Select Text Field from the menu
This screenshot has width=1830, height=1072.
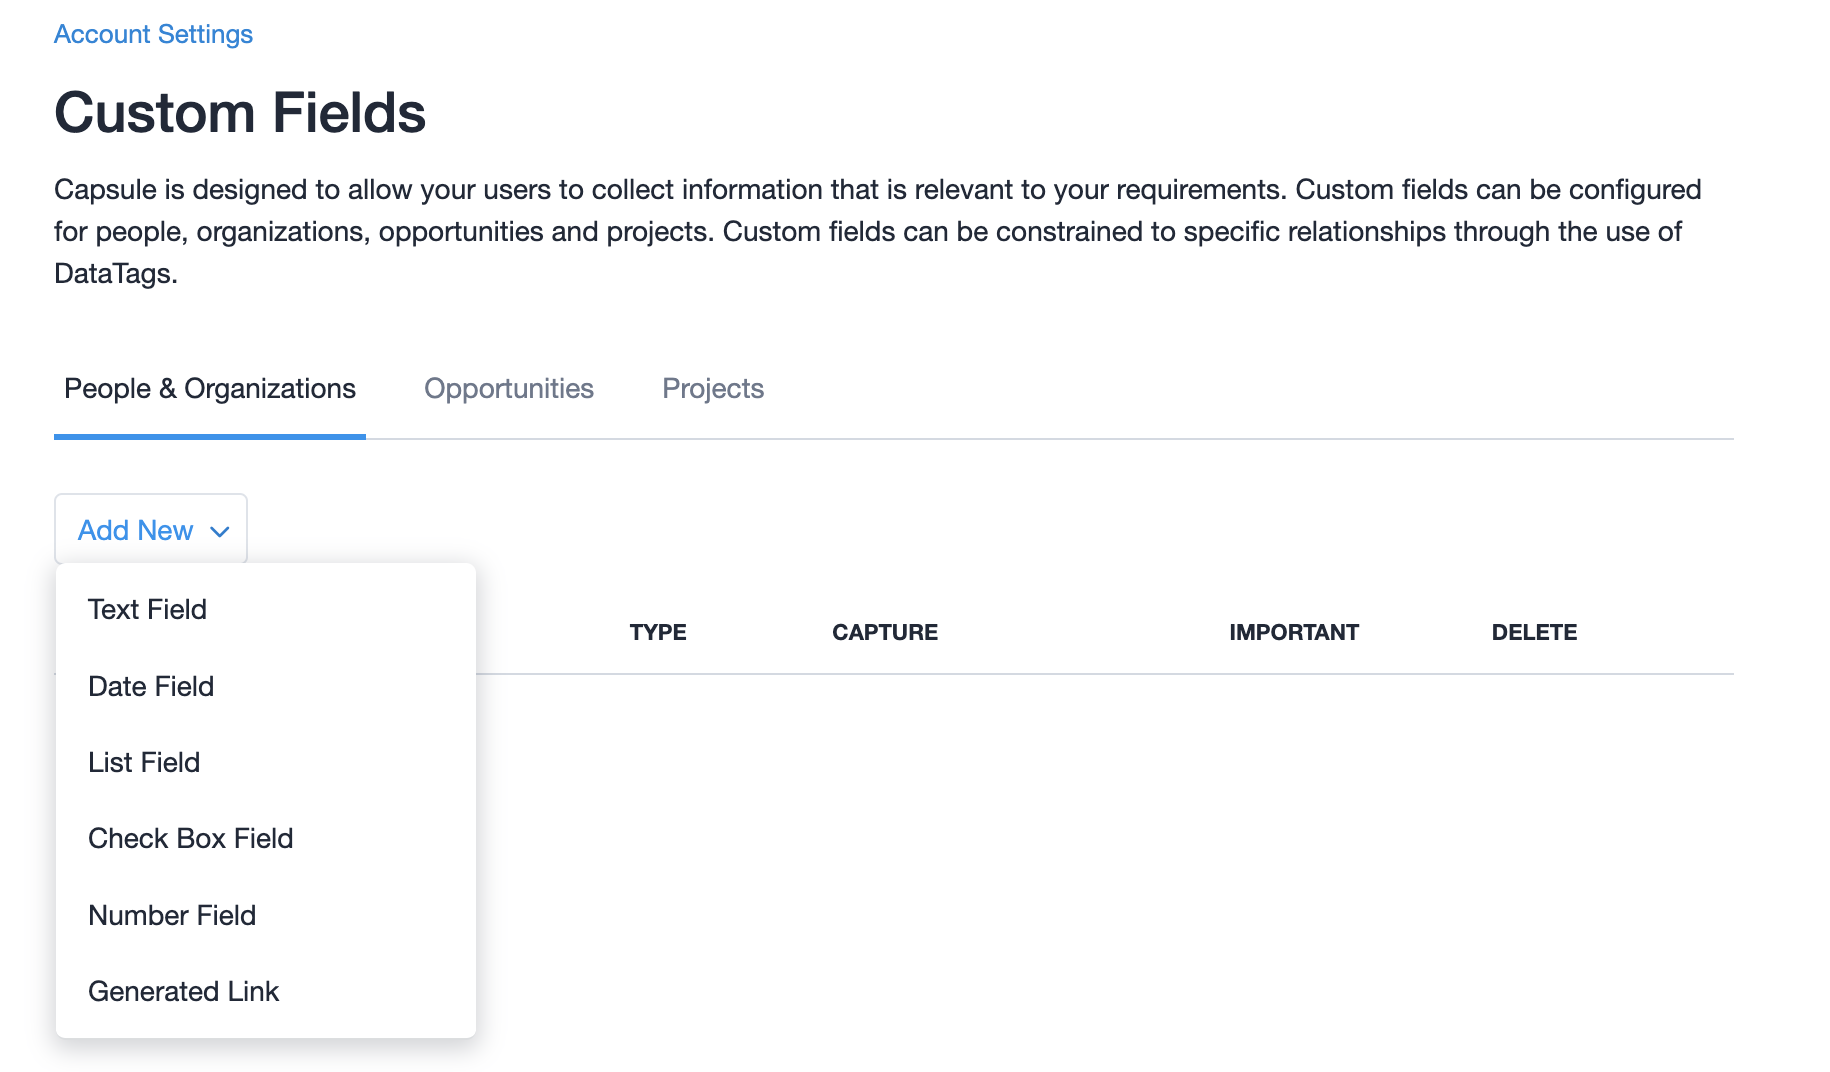click(147, 609)
